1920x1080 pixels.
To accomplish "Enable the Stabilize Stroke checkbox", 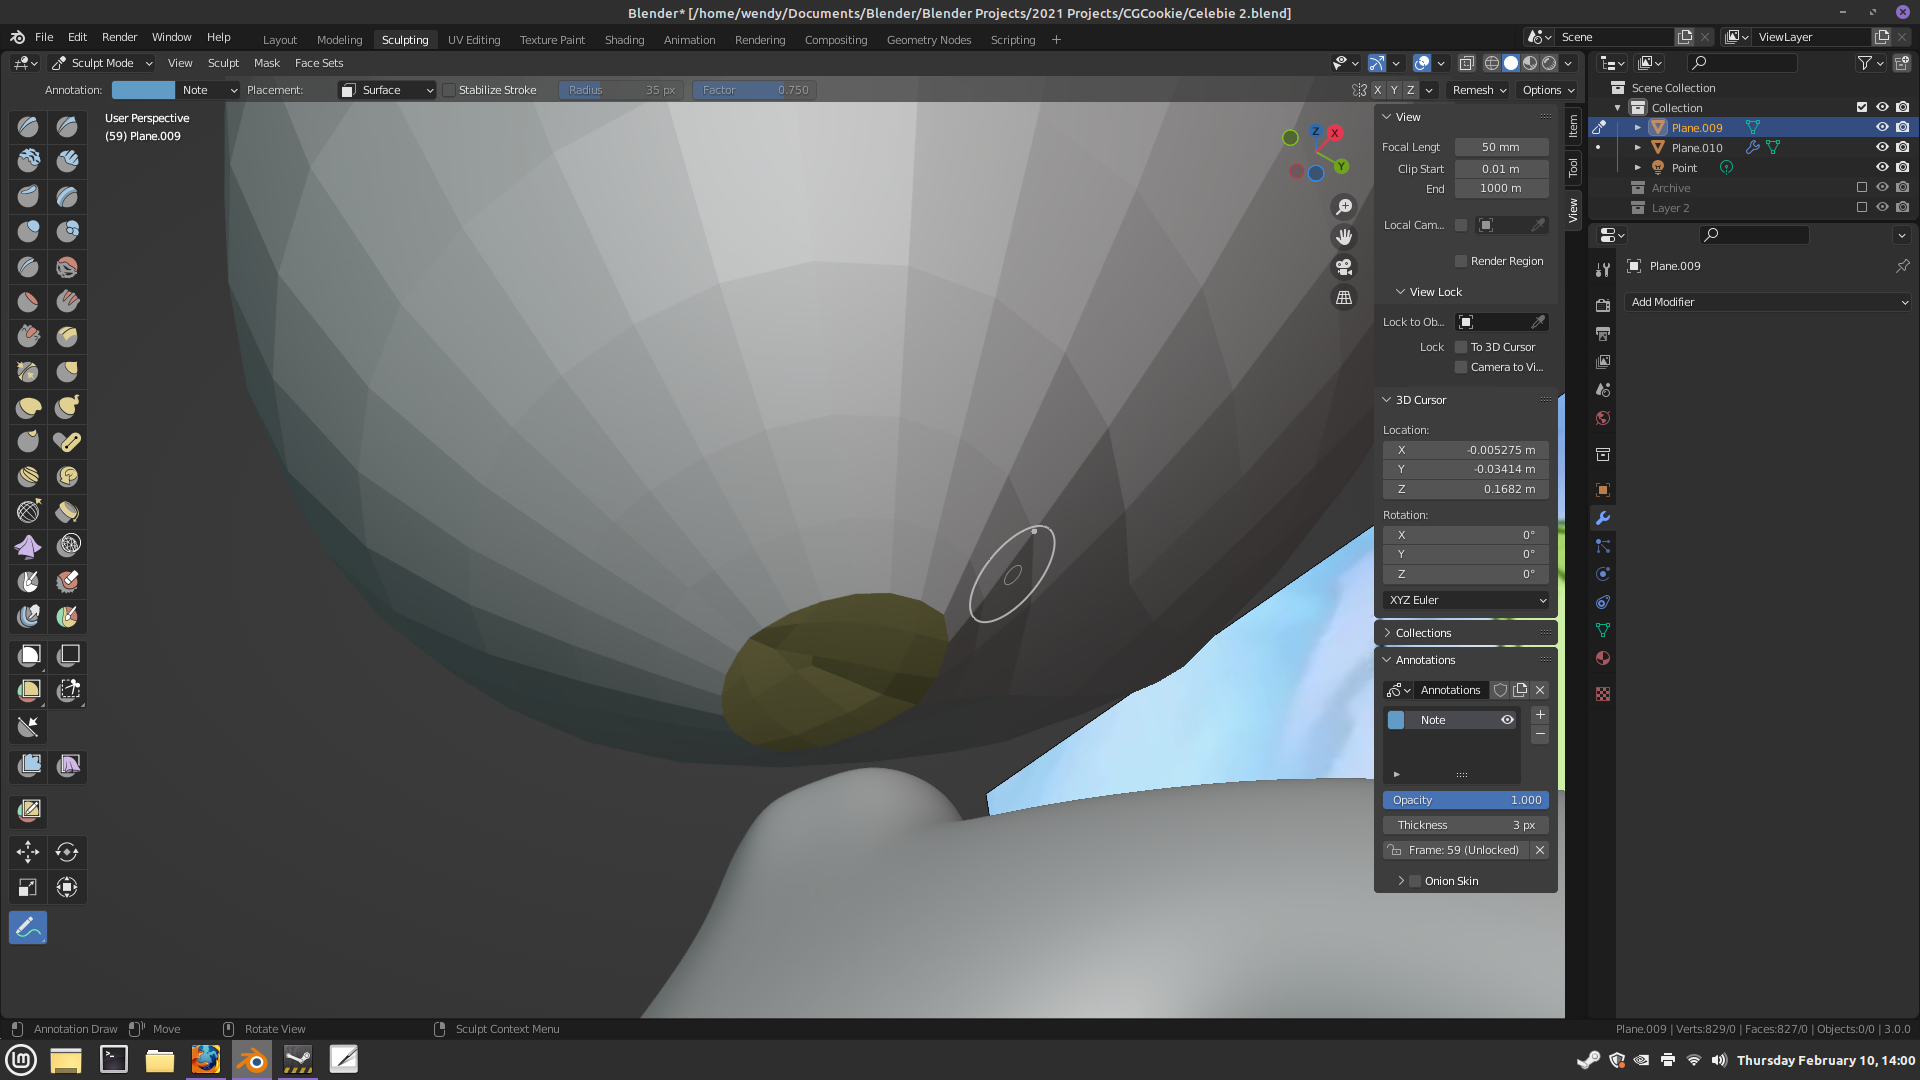I will [449, 90].
